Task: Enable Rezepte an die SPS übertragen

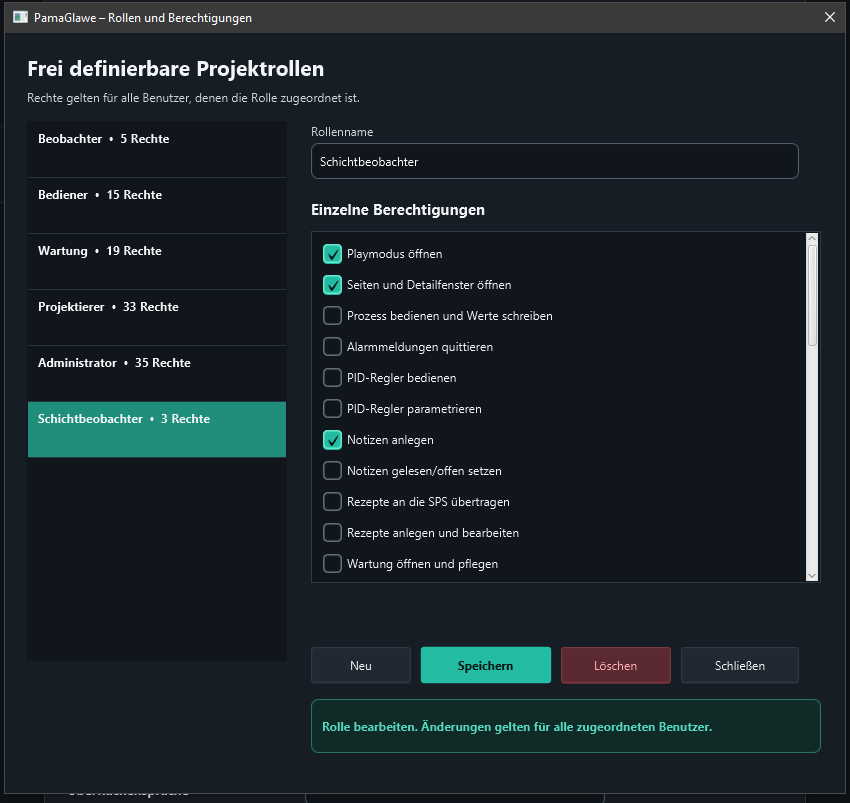Action: pyautogui.click(x=332, y=502)
